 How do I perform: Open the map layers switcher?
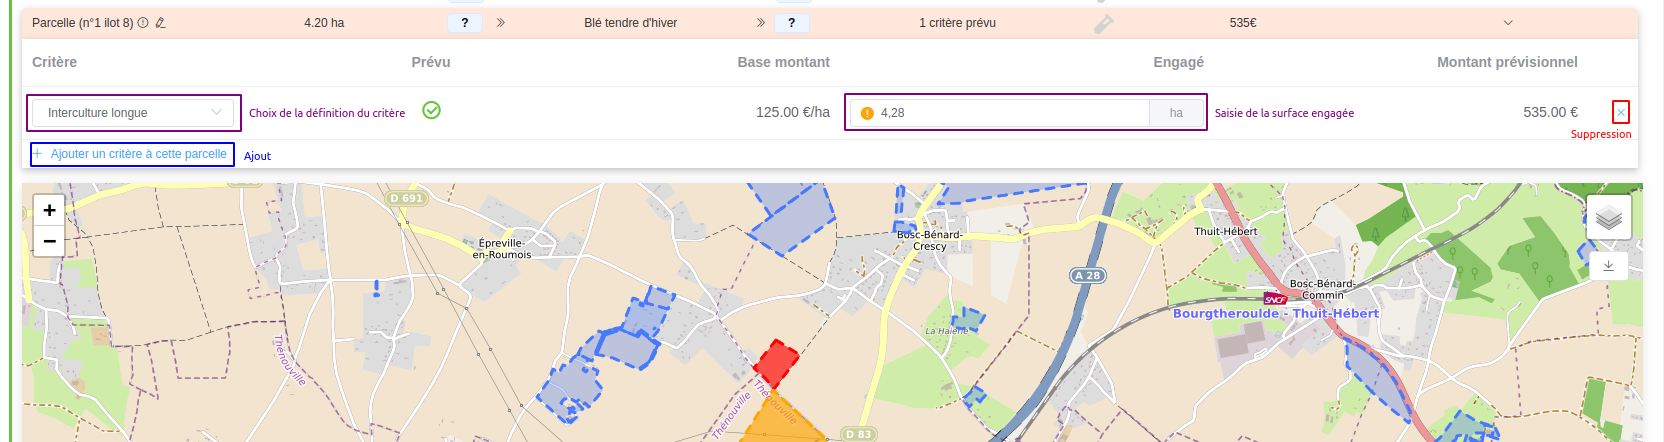(1608, 217)
